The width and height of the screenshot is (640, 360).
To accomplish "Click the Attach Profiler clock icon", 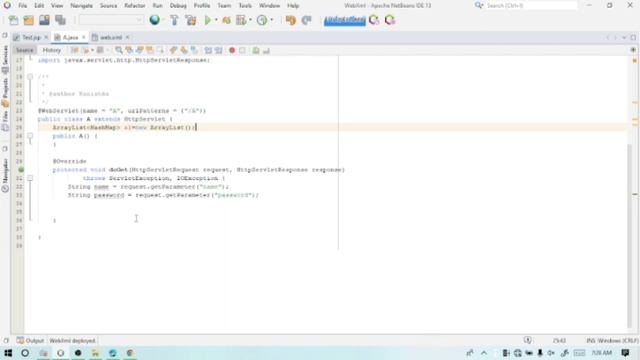I will 262,20.
